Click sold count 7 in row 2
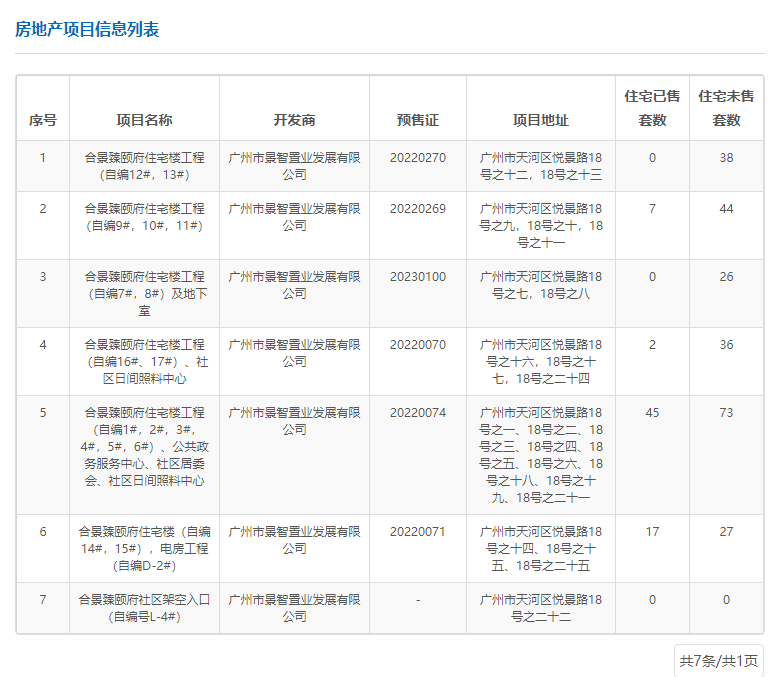Viewport: 783px width, 677px height. pos(652,209)
